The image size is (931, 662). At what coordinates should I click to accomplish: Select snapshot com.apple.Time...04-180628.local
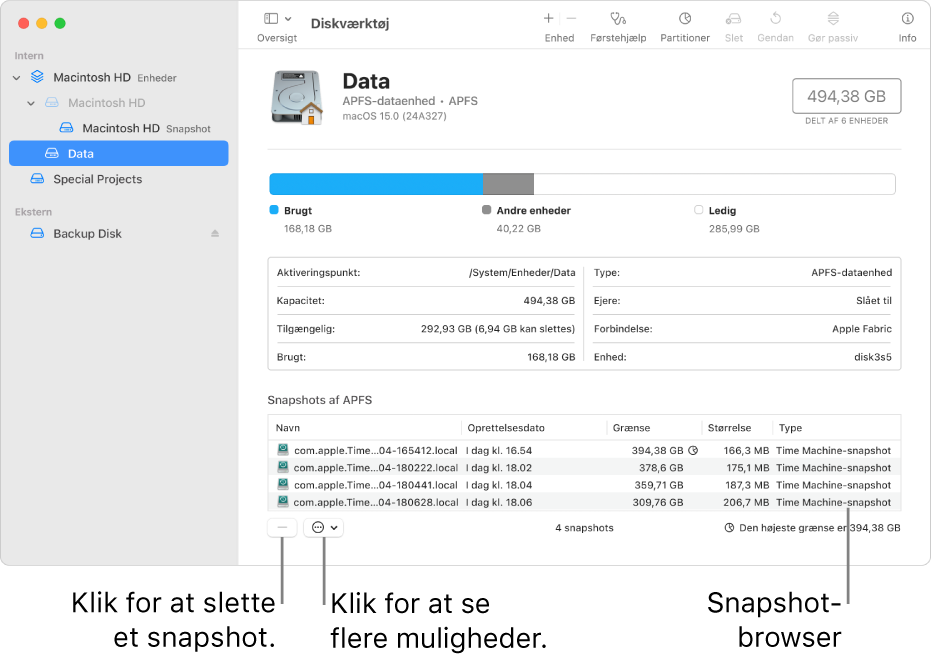click(584, 502)
